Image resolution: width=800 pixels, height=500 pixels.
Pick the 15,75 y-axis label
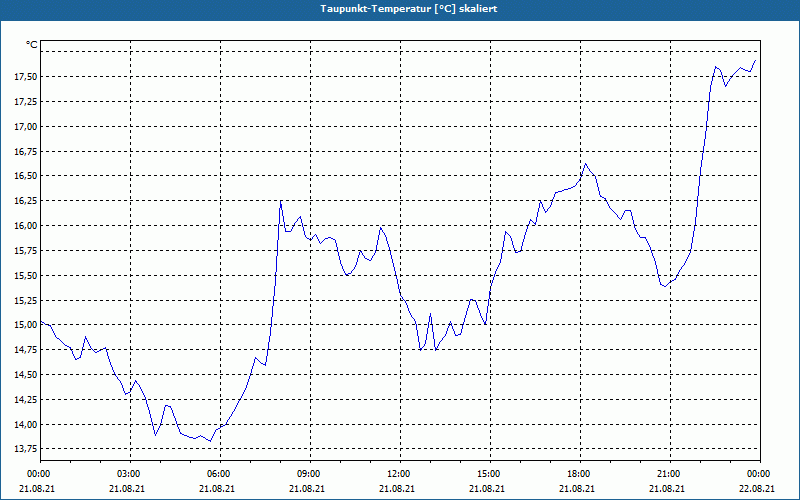26,251
